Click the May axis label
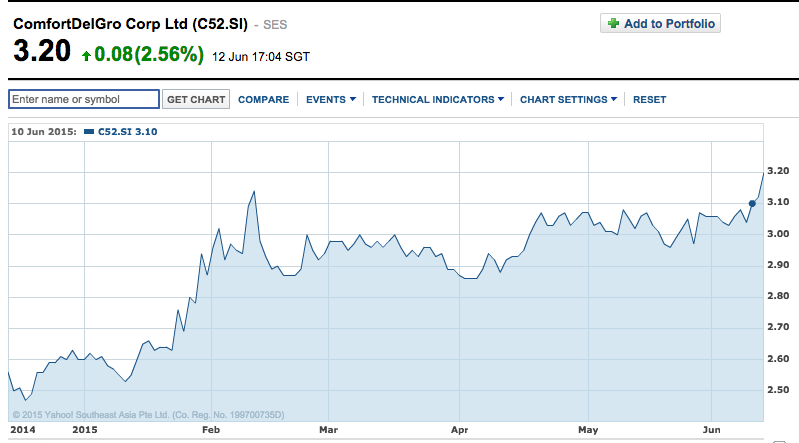Viewport: 799px width, 443px height. click(588, 430)
